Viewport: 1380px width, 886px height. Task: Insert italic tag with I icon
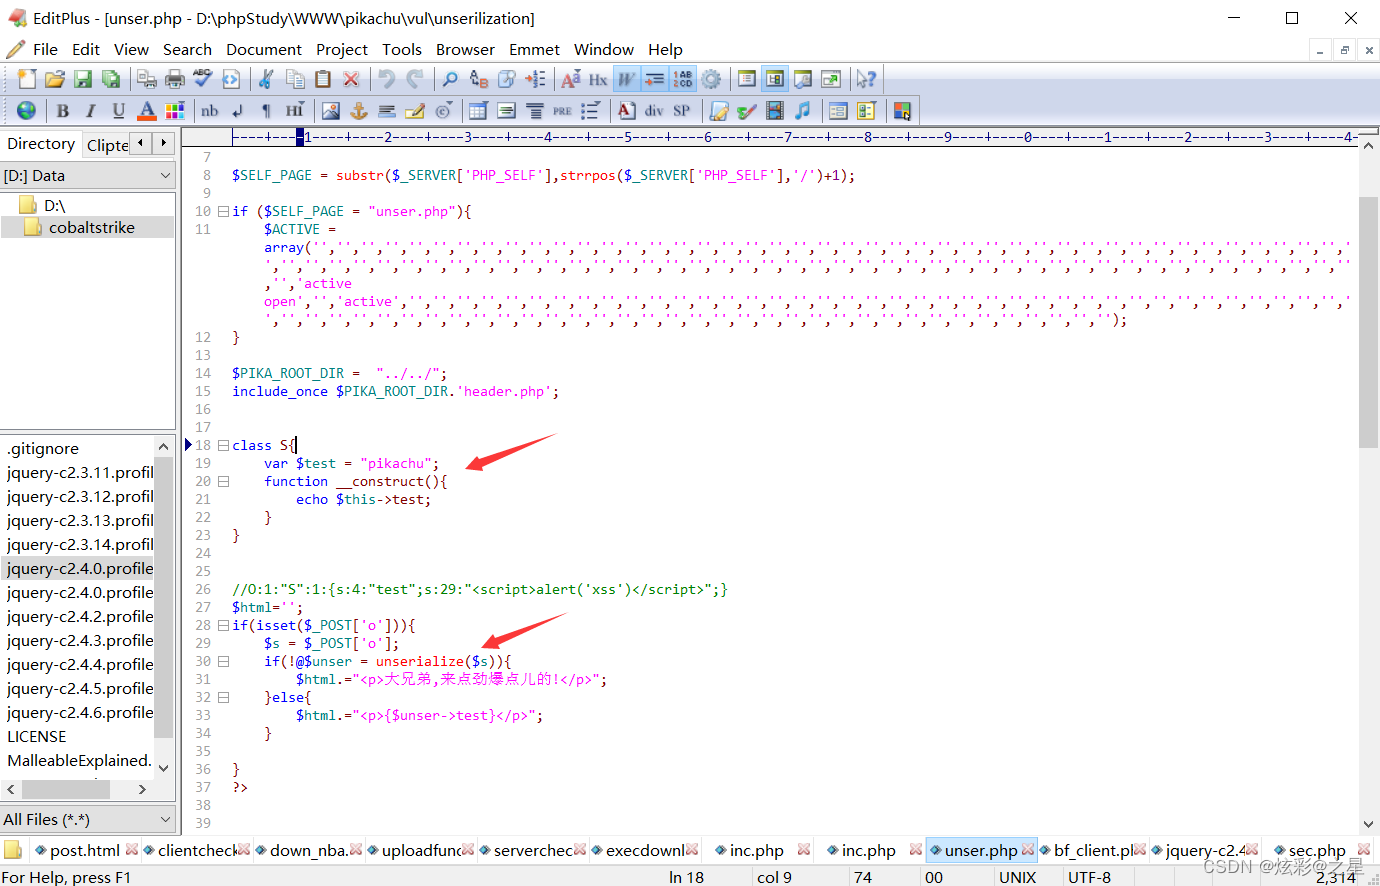pos(91,111)
